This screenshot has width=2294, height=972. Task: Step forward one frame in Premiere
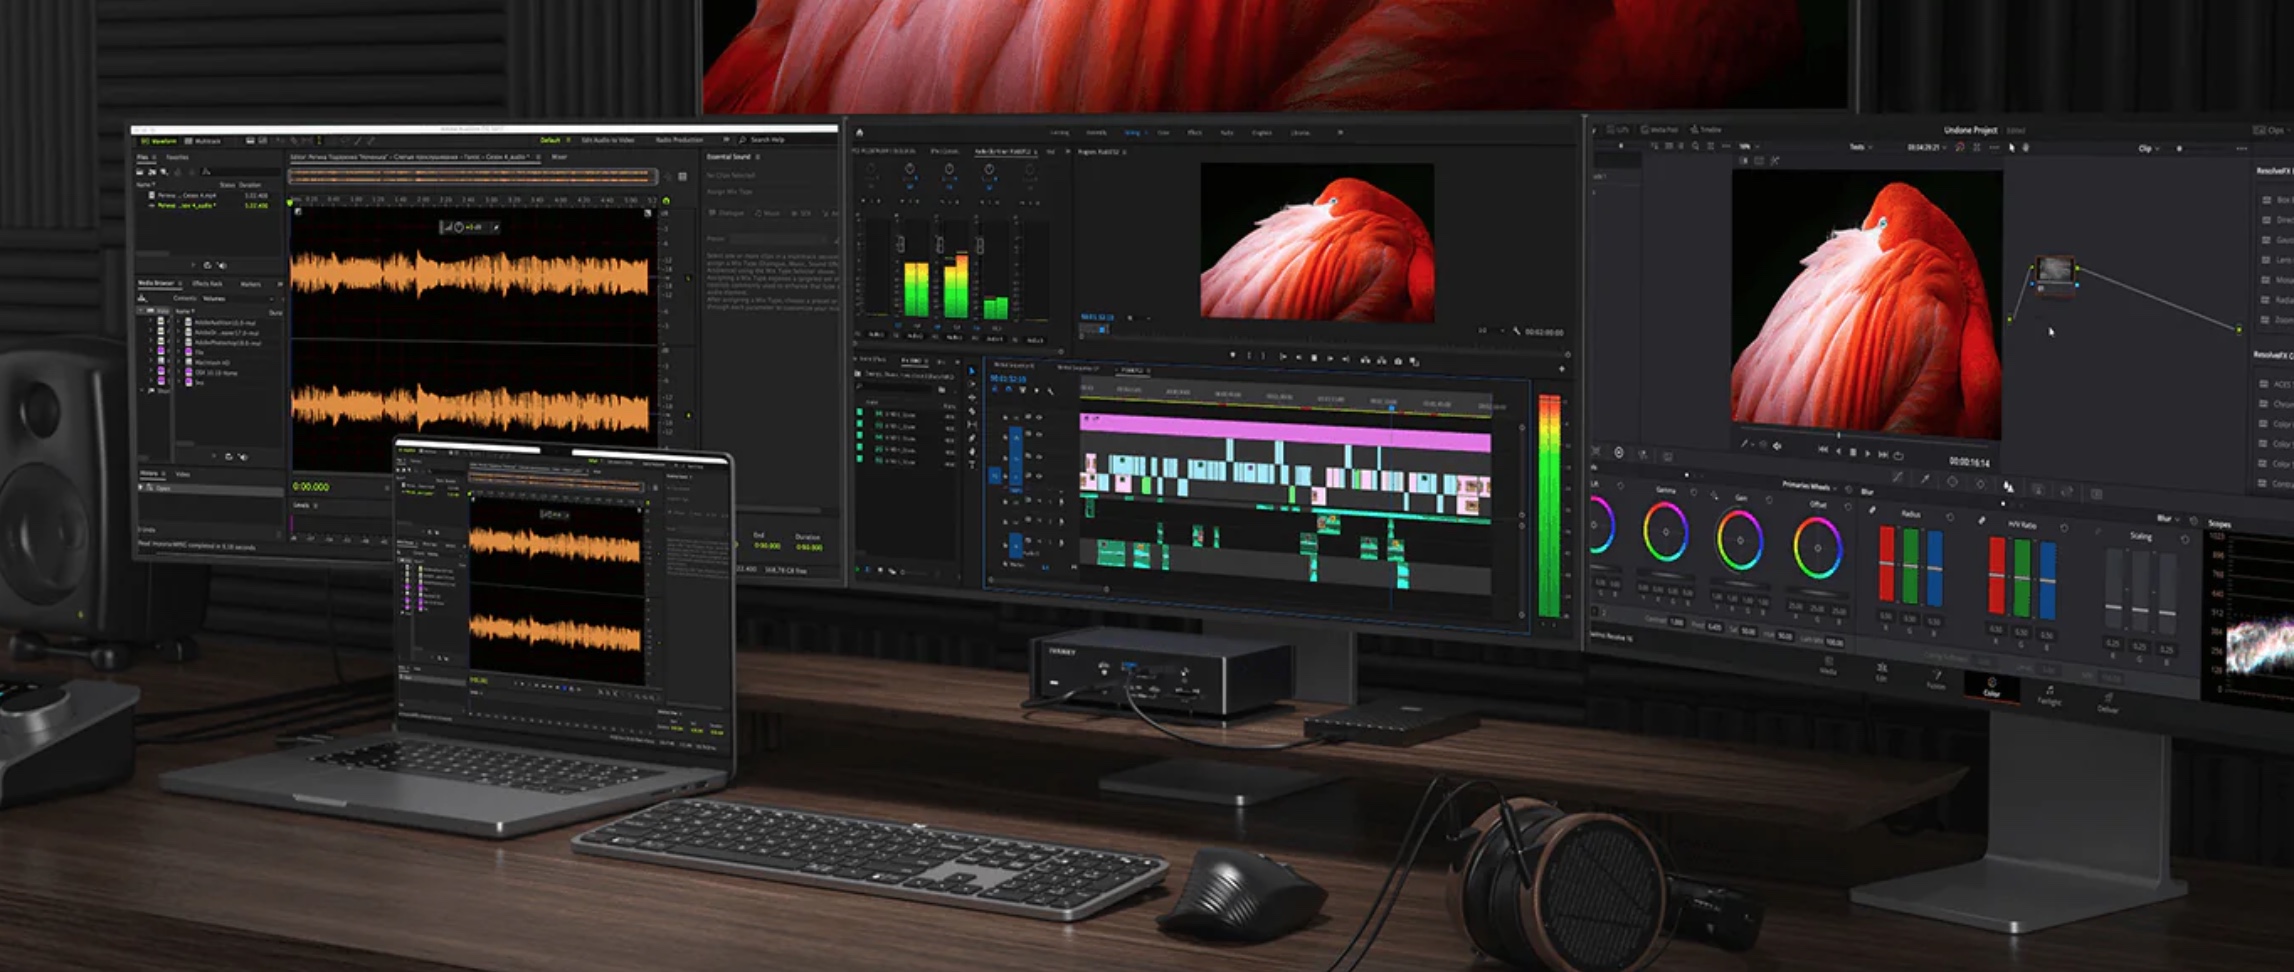coord(1330,359)
